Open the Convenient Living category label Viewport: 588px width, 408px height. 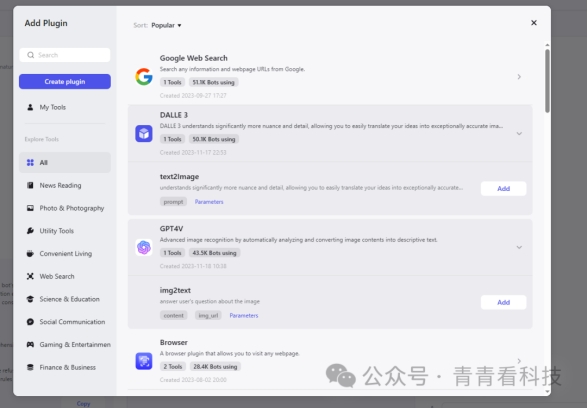pos(66,254)
